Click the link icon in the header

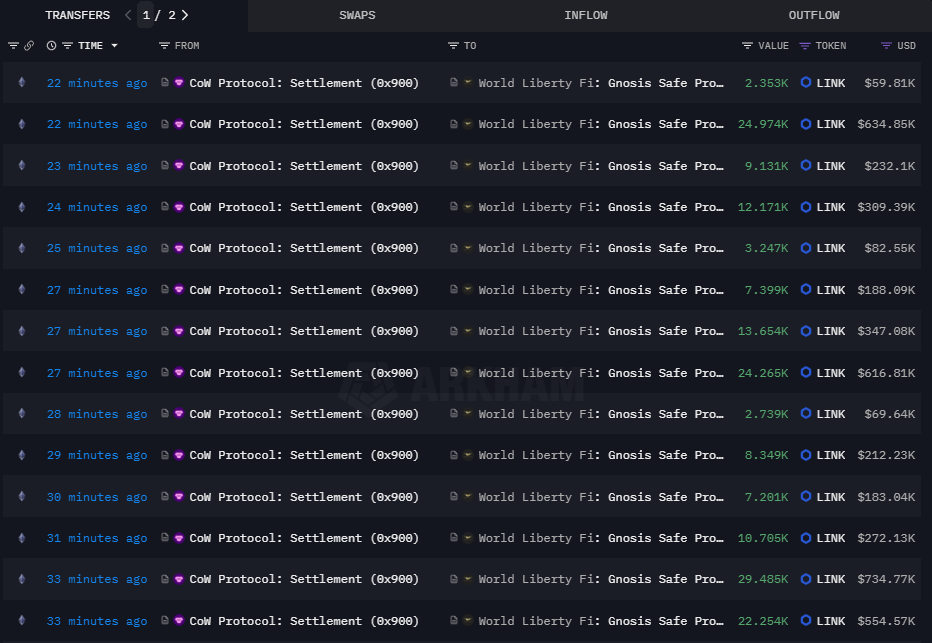point(29,46)
